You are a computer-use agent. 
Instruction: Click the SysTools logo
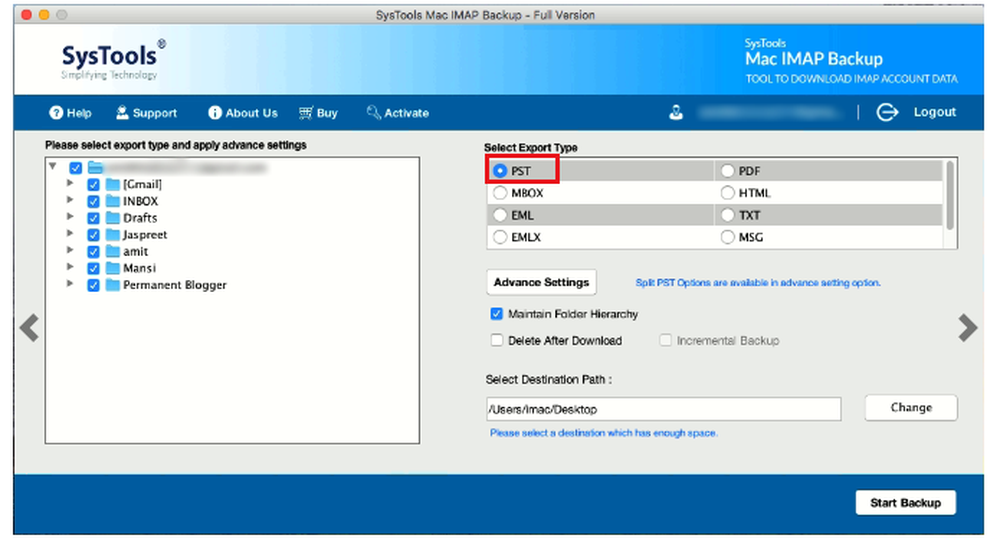pos(113,59)
